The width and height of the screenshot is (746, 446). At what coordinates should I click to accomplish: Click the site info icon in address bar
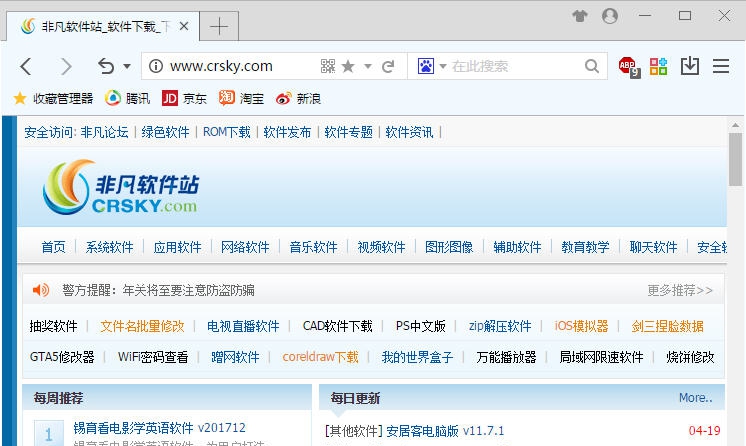[156, 66]
